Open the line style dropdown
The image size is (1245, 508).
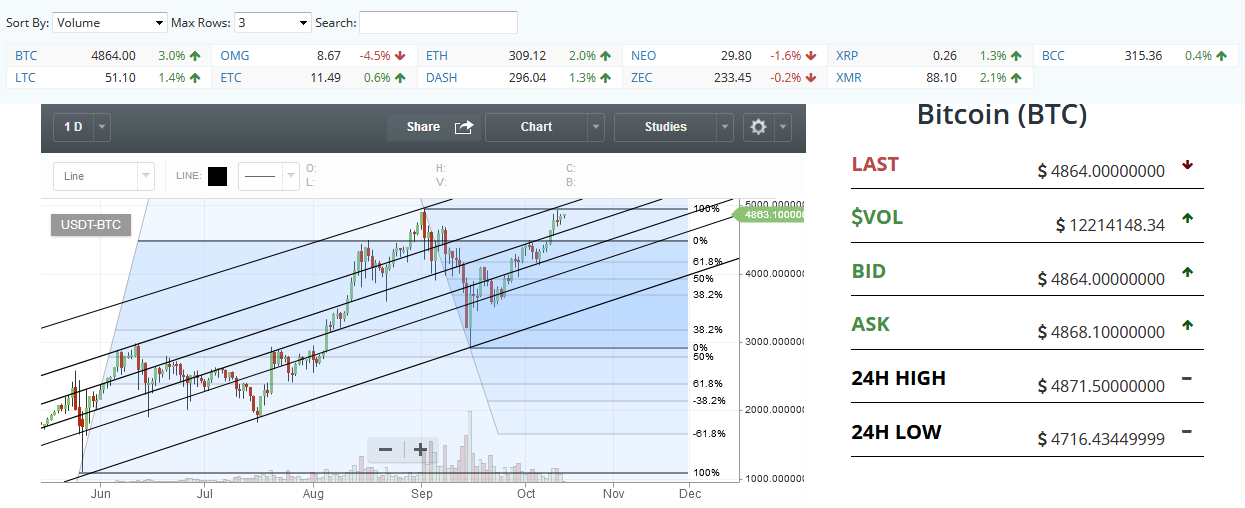coord(268,176)
